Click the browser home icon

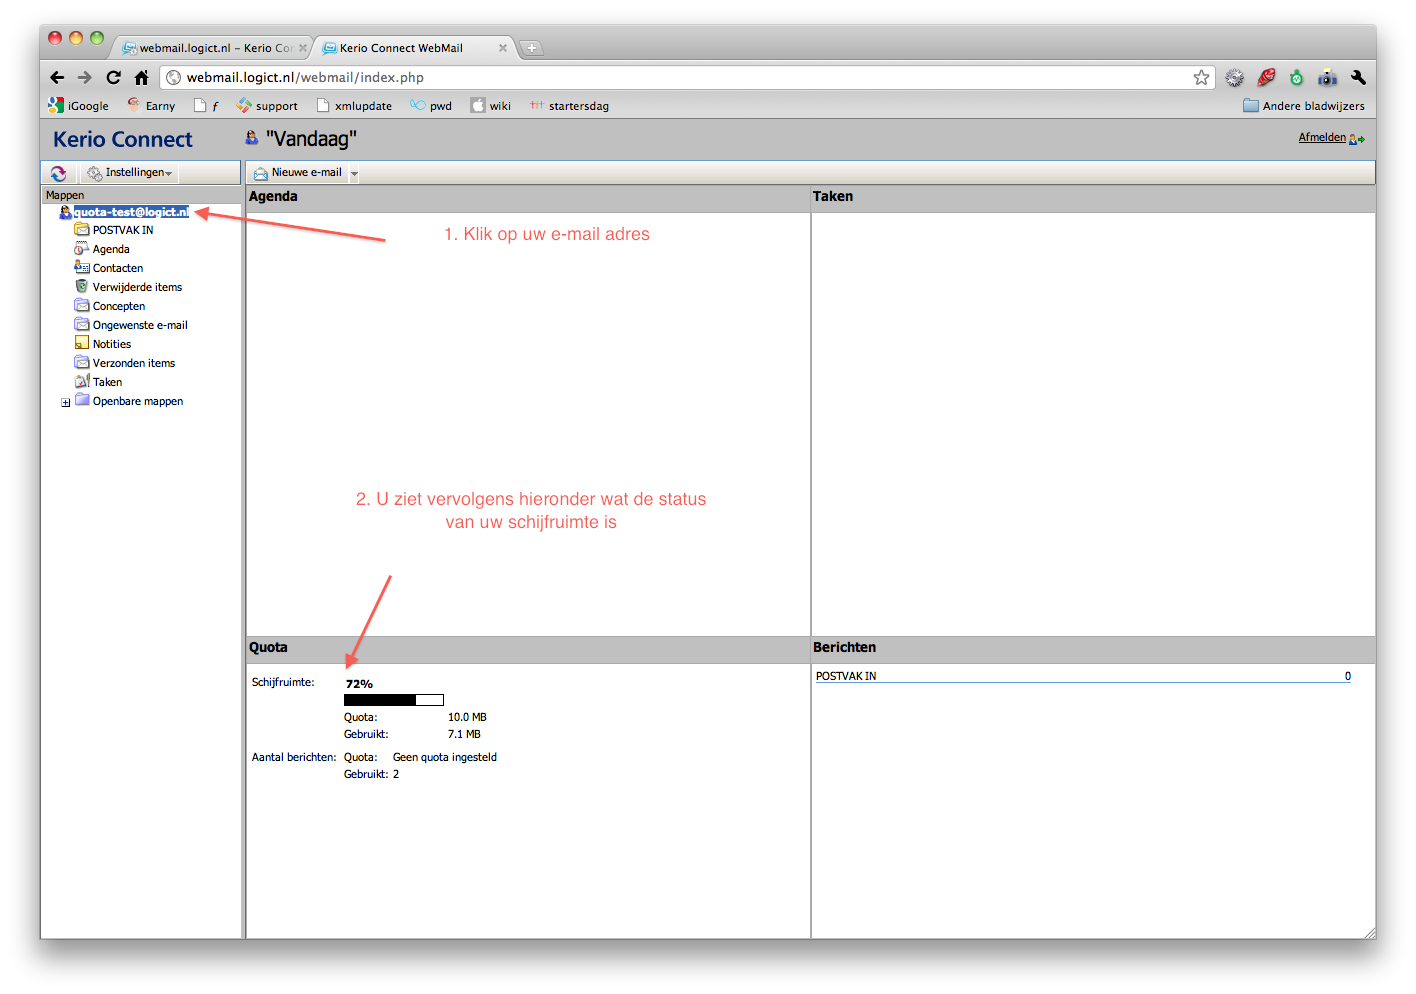[x=142, y=77]
